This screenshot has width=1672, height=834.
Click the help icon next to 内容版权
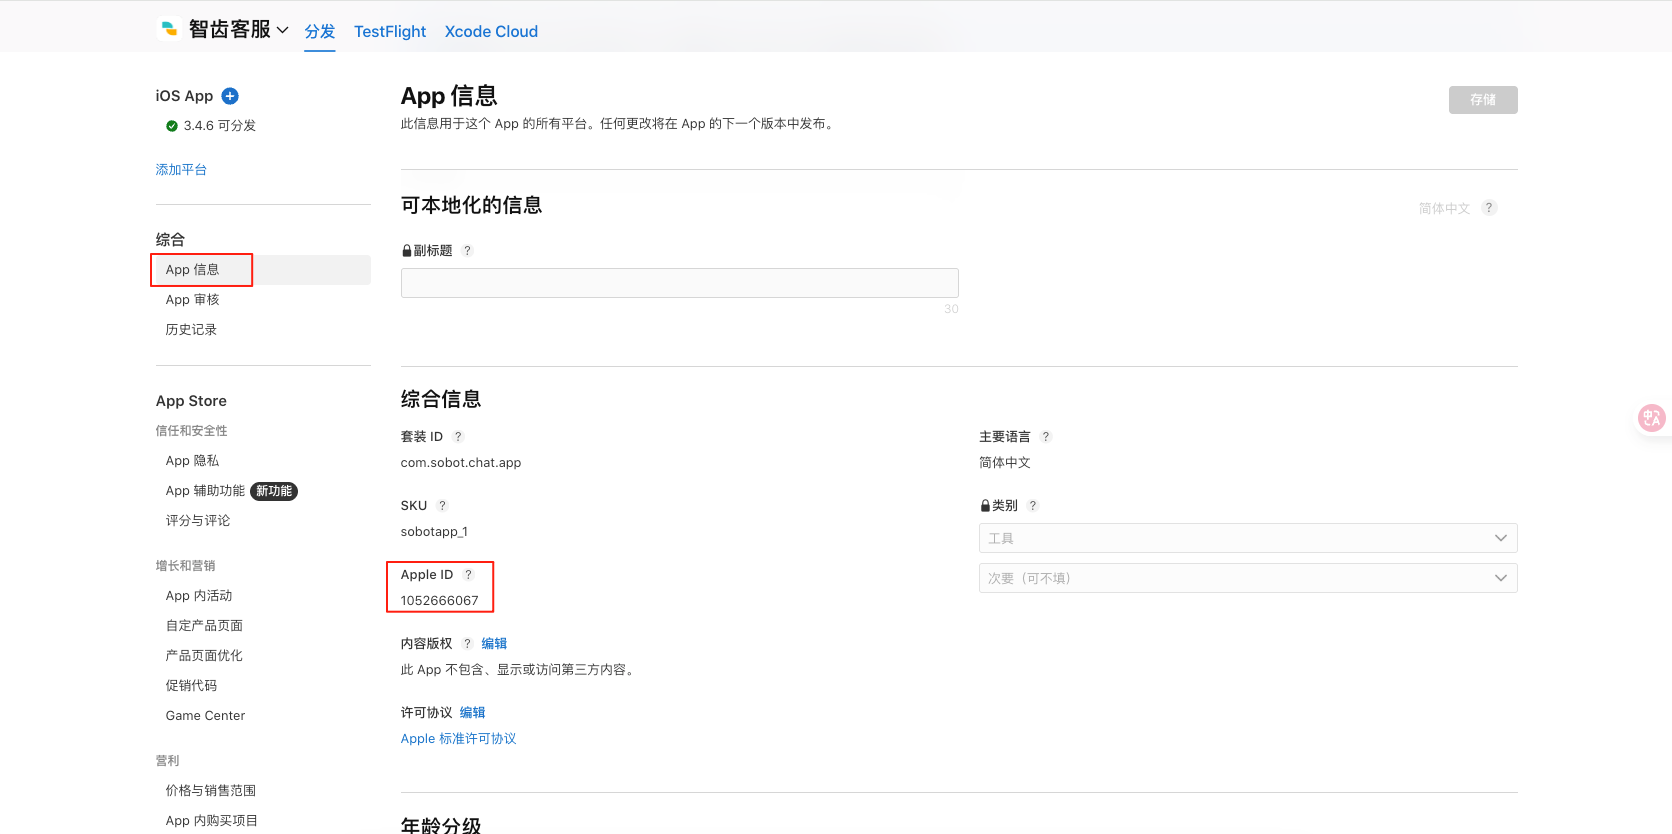(467, 644)
